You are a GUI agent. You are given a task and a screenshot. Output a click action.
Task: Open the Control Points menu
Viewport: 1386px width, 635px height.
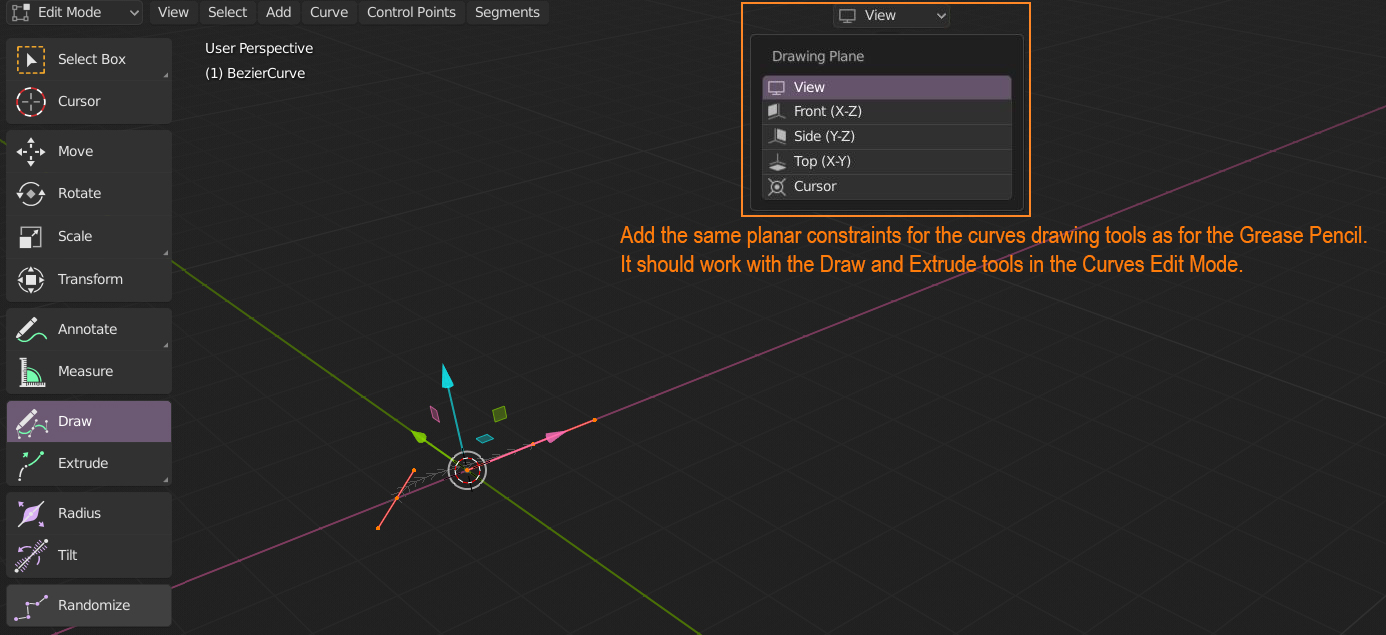[411, 12]
